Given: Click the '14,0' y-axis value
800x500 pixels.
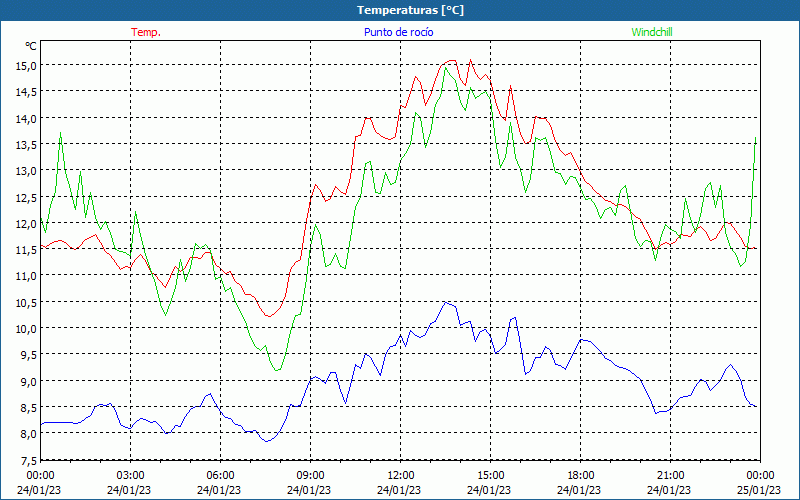Looking at the screenshot, I should 27,118.
